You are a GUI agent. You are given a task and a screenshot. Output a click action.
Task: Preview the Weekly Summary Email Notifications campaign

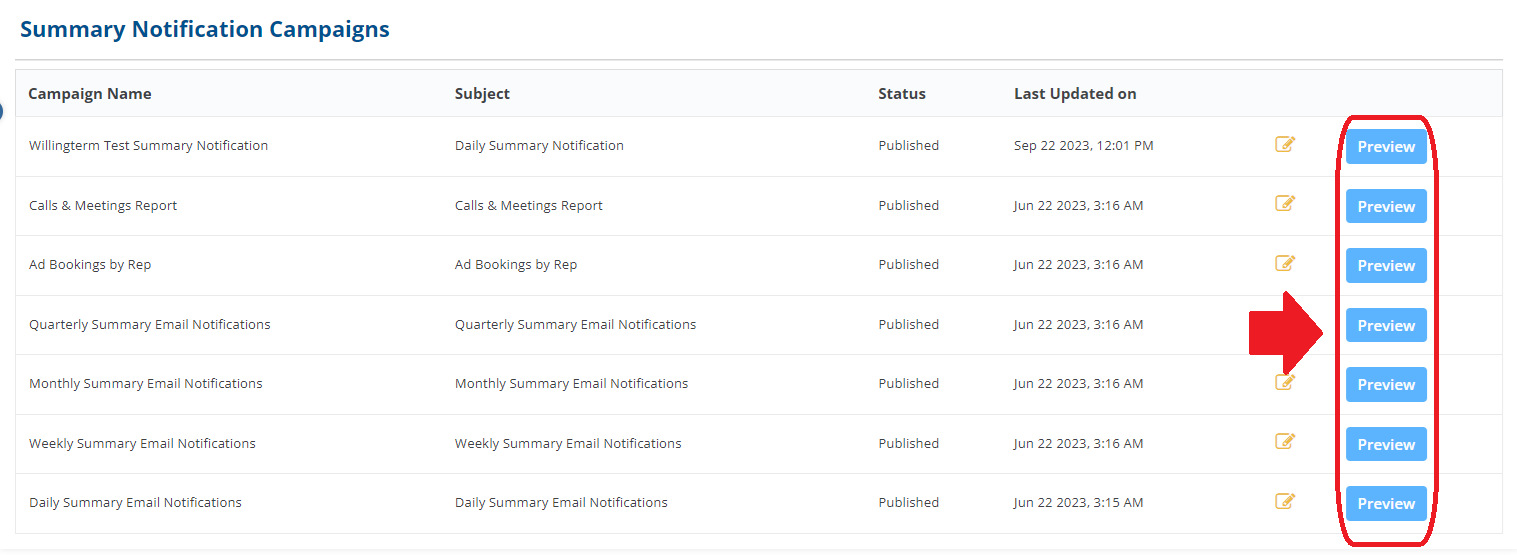pyautogui.click(x=1386, y=444)
